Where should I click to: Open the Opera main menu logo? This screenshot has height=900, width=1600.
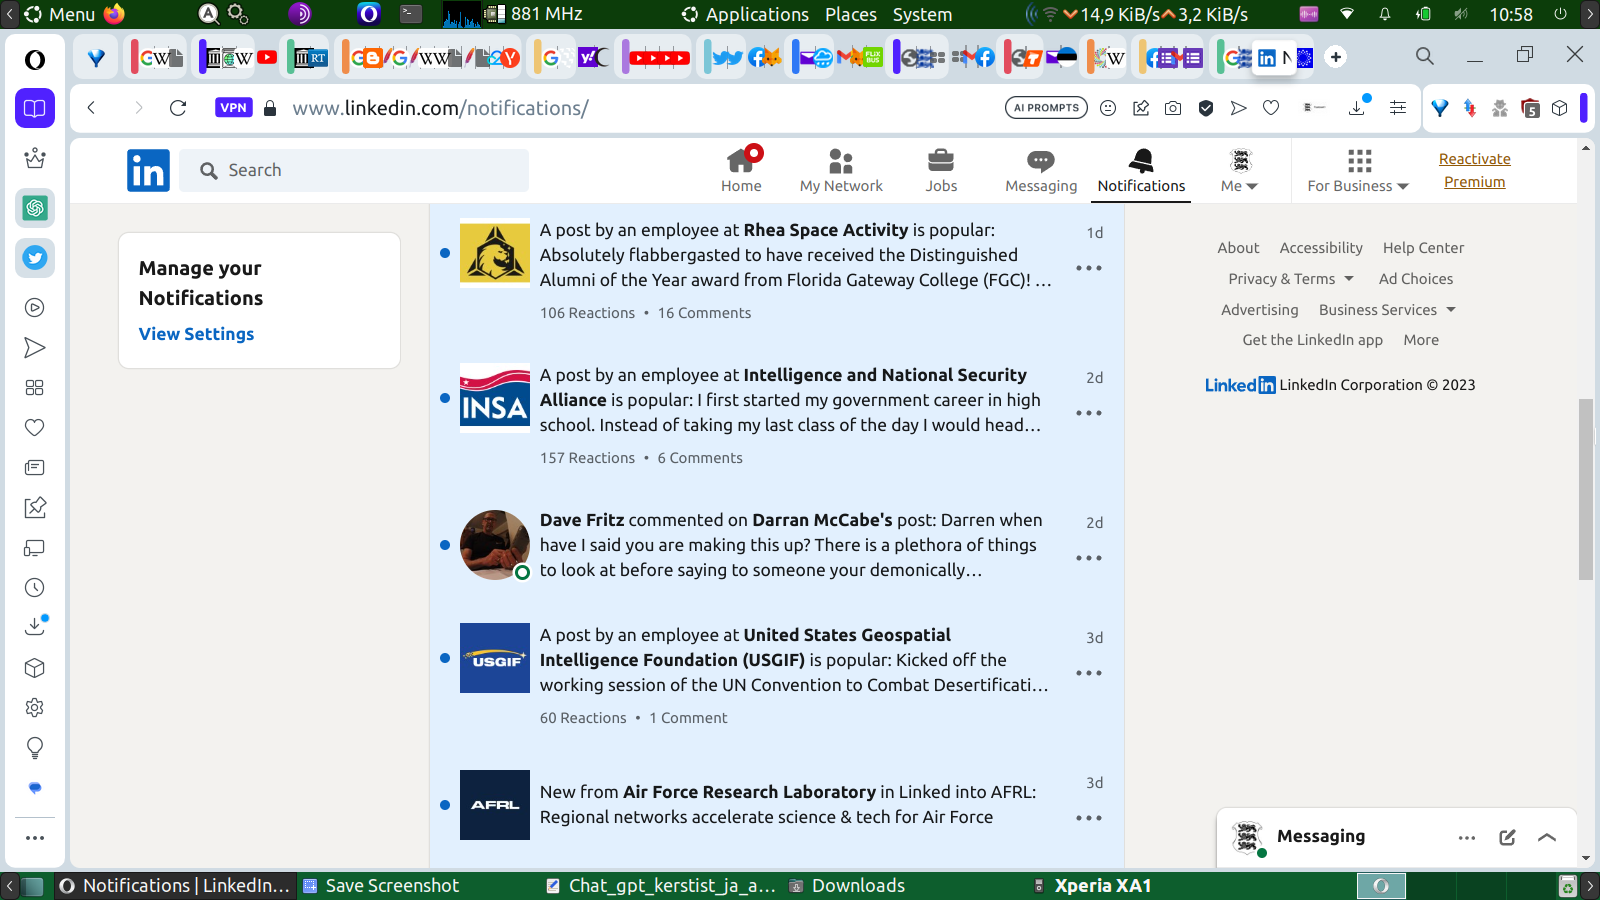tap(35, 60)
